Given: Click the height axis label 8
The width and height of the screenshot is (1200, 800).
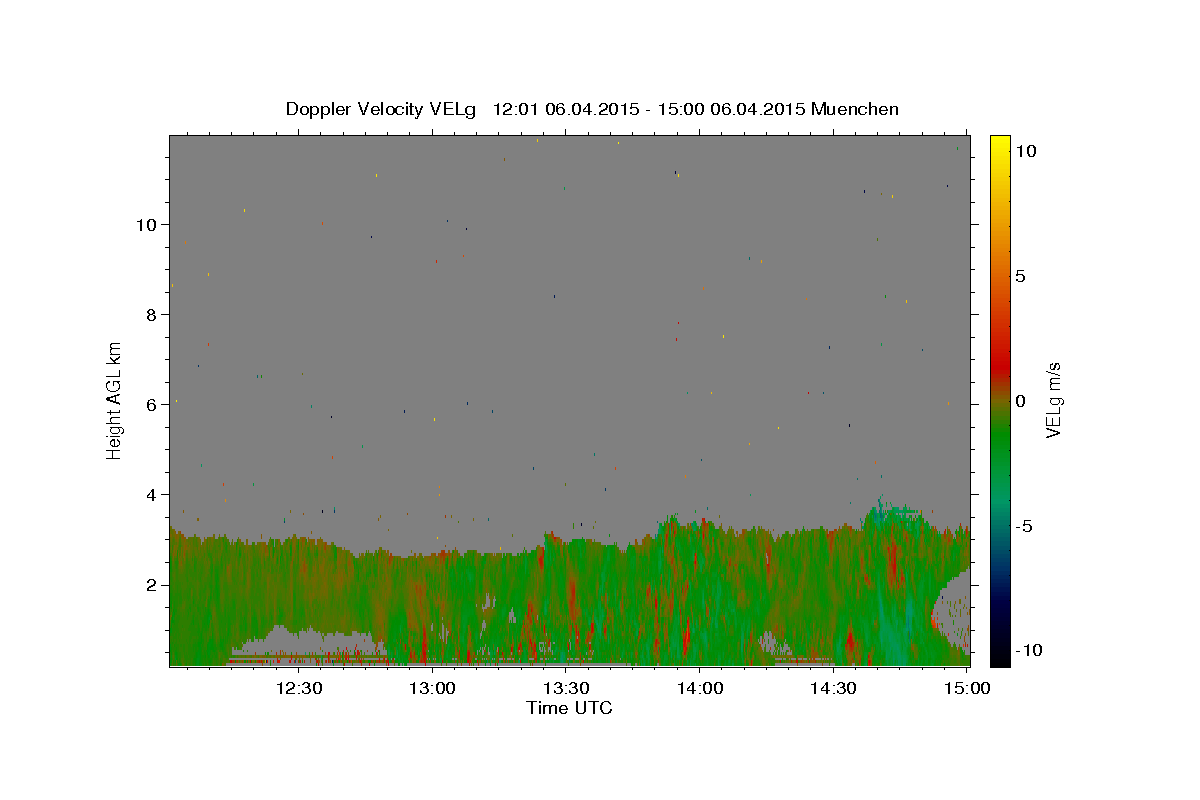Looking at the screenshot, I should click(150, 314).
